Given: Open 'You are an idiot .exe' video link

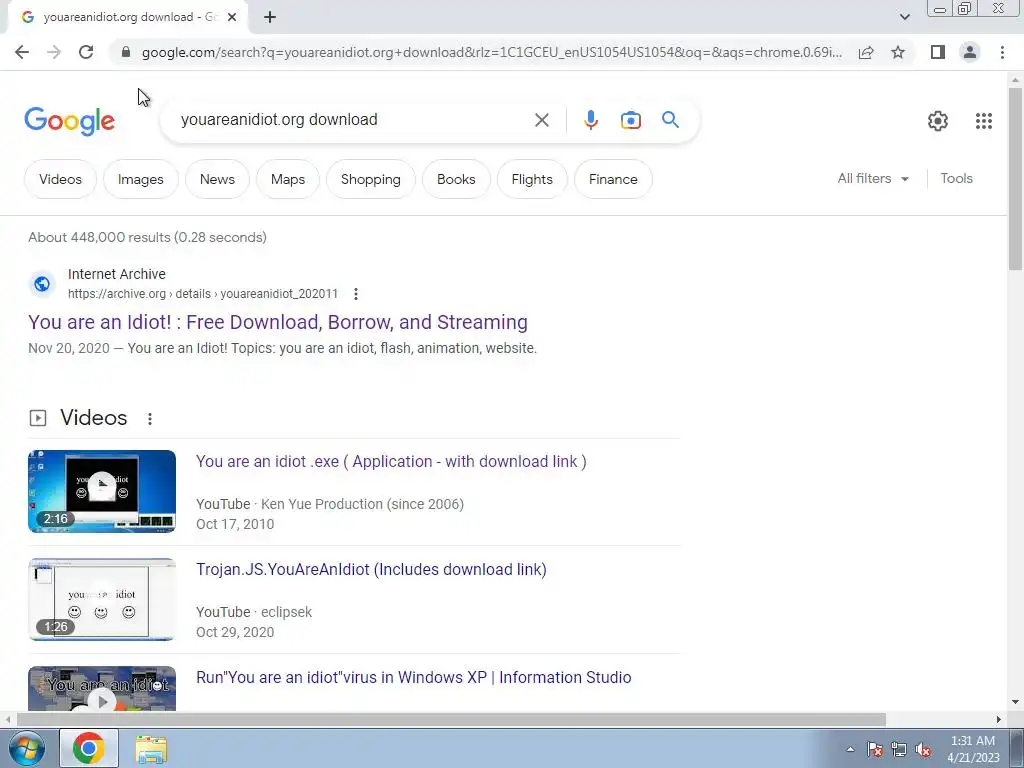Looking at the screenshot, I should pos(391,462).
